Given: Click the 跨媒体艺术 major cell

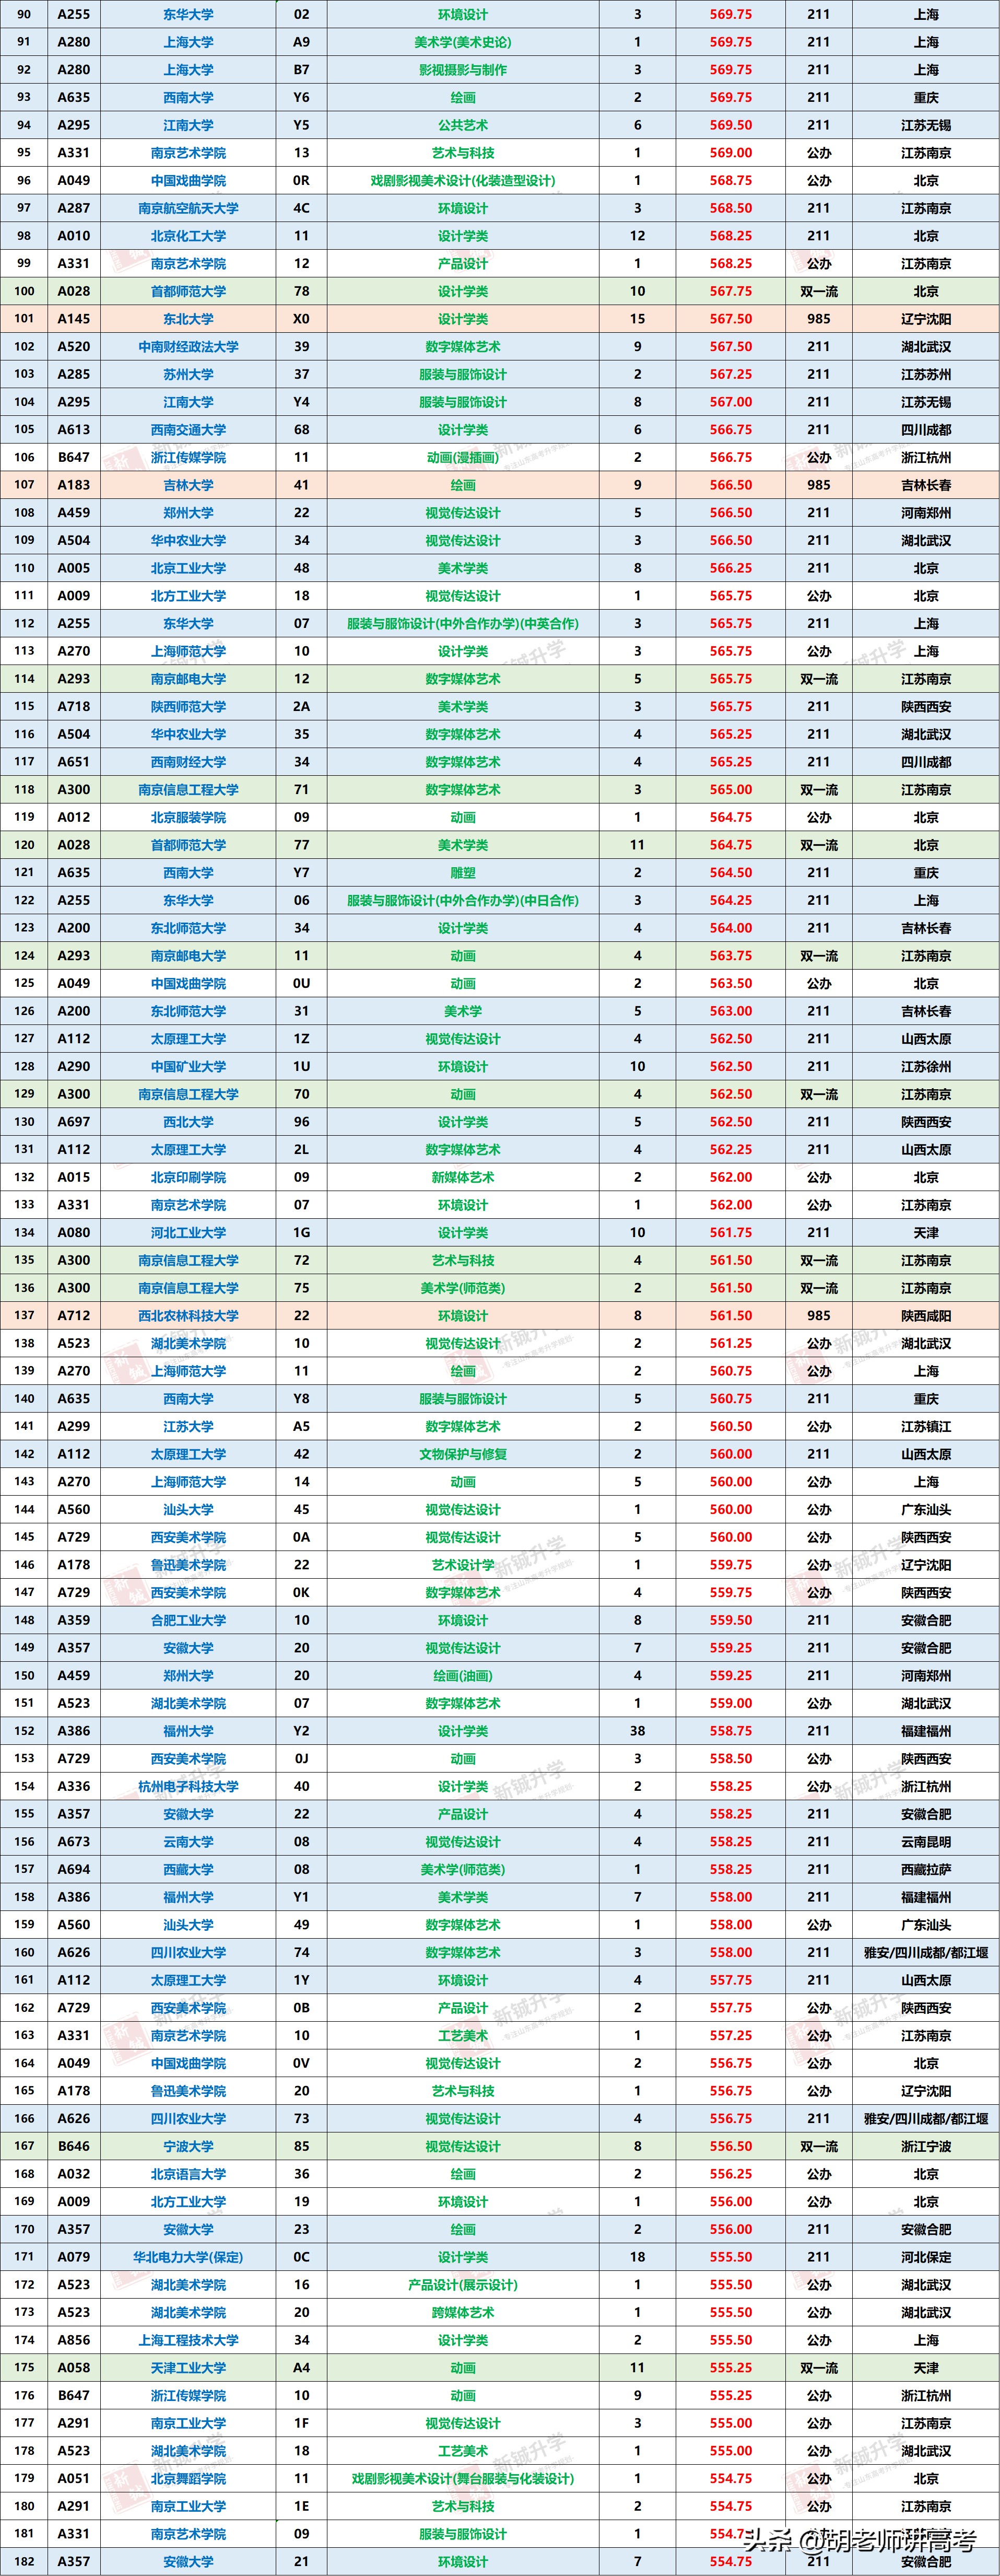Looking at the screenshot, I should click(x=462, y=2312).
